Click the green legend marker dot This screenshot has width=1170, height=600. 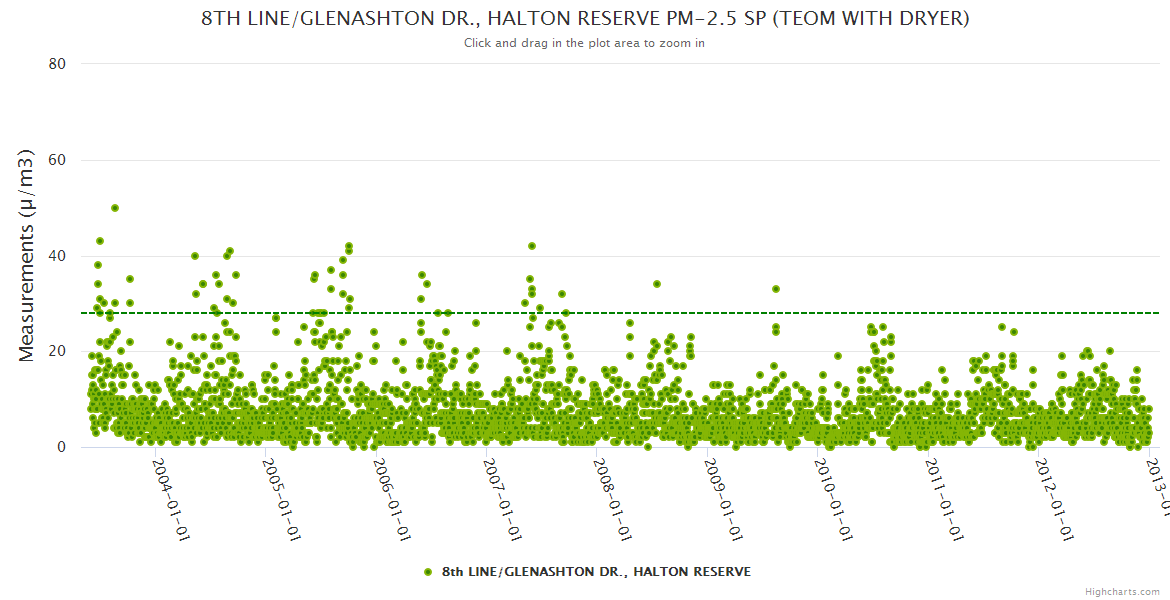pos(428,571)
